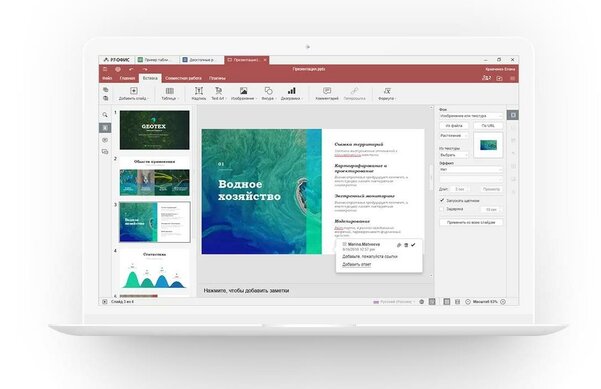Open the empty effect type dropdown

[x=471, y=179]
